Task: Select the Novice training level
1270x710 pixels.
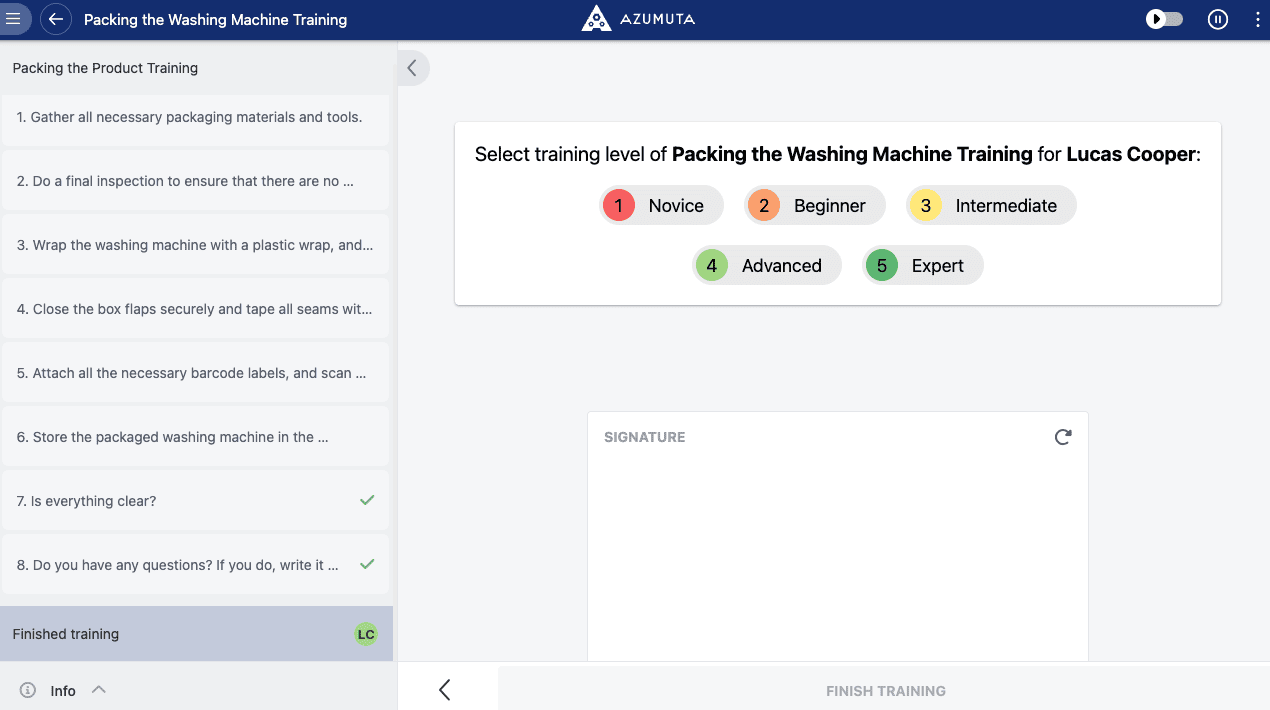Action: [x=661, y=206]
